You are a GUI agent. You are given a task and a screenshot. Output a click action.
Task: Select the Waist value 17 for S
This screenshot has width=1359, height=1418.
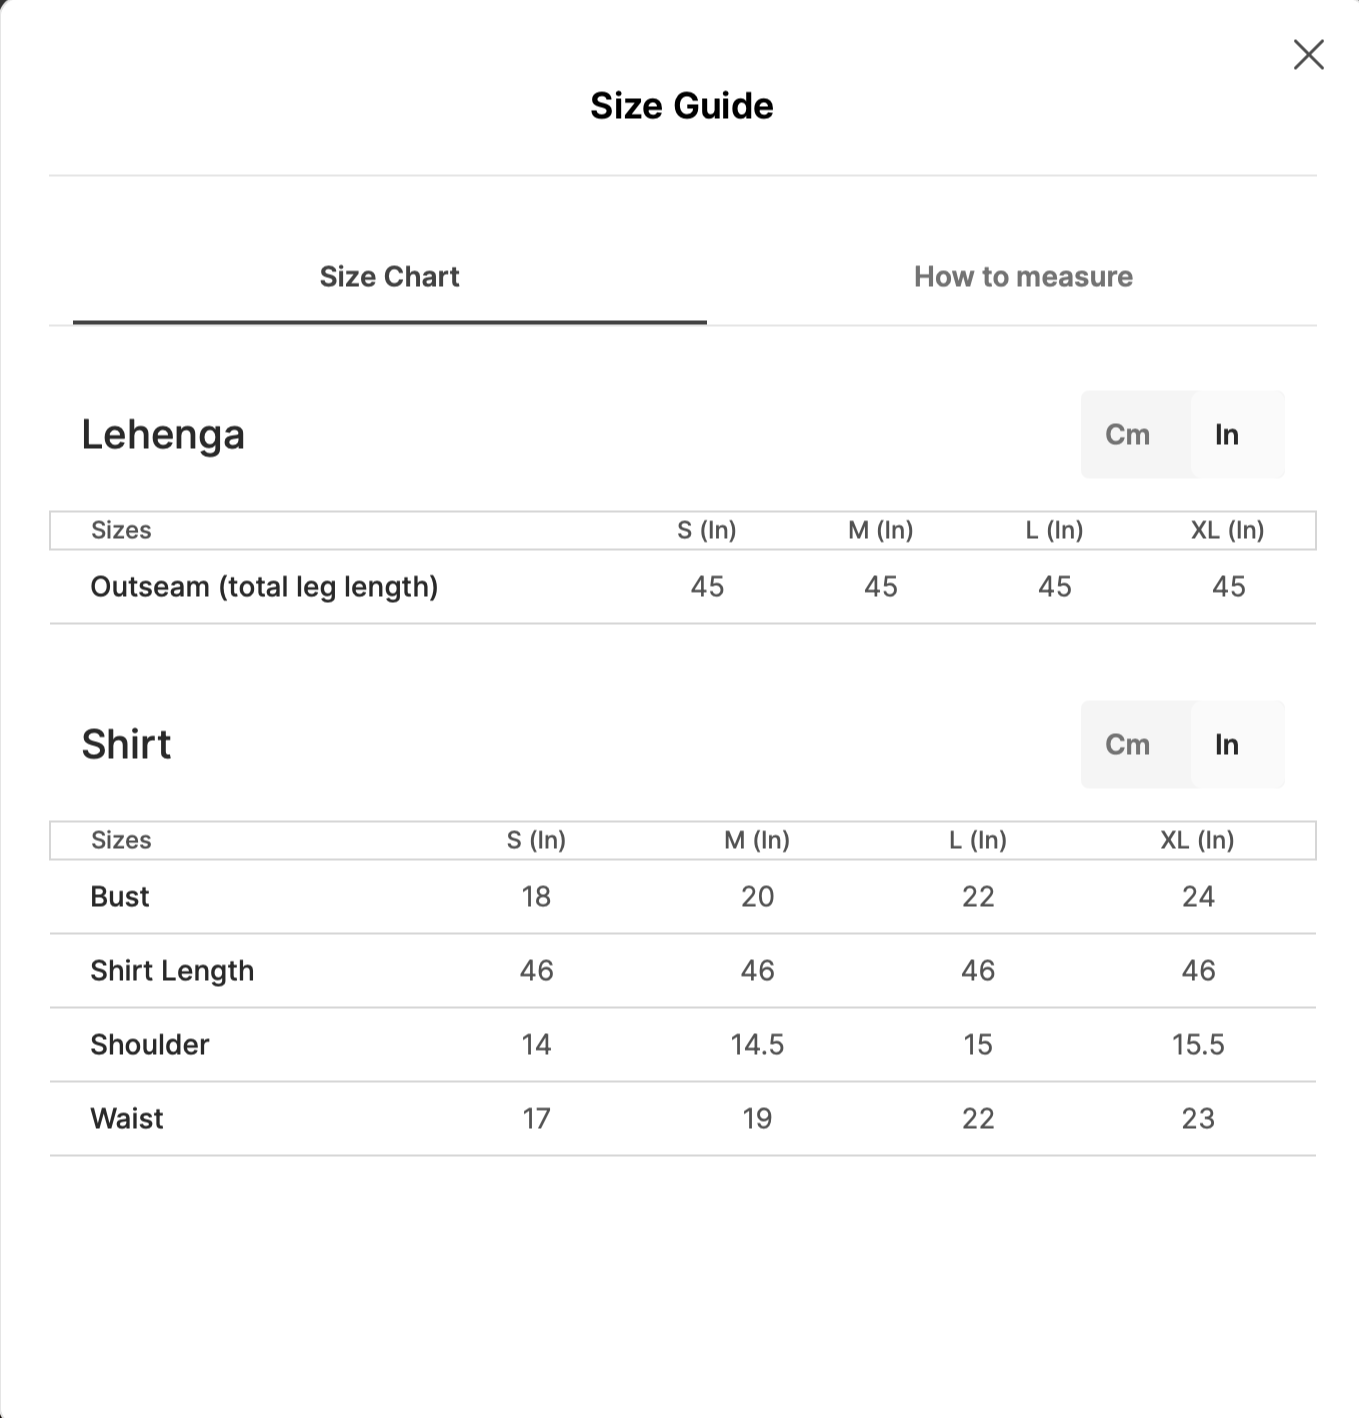pyautogui.click(x=536, y=1119)
